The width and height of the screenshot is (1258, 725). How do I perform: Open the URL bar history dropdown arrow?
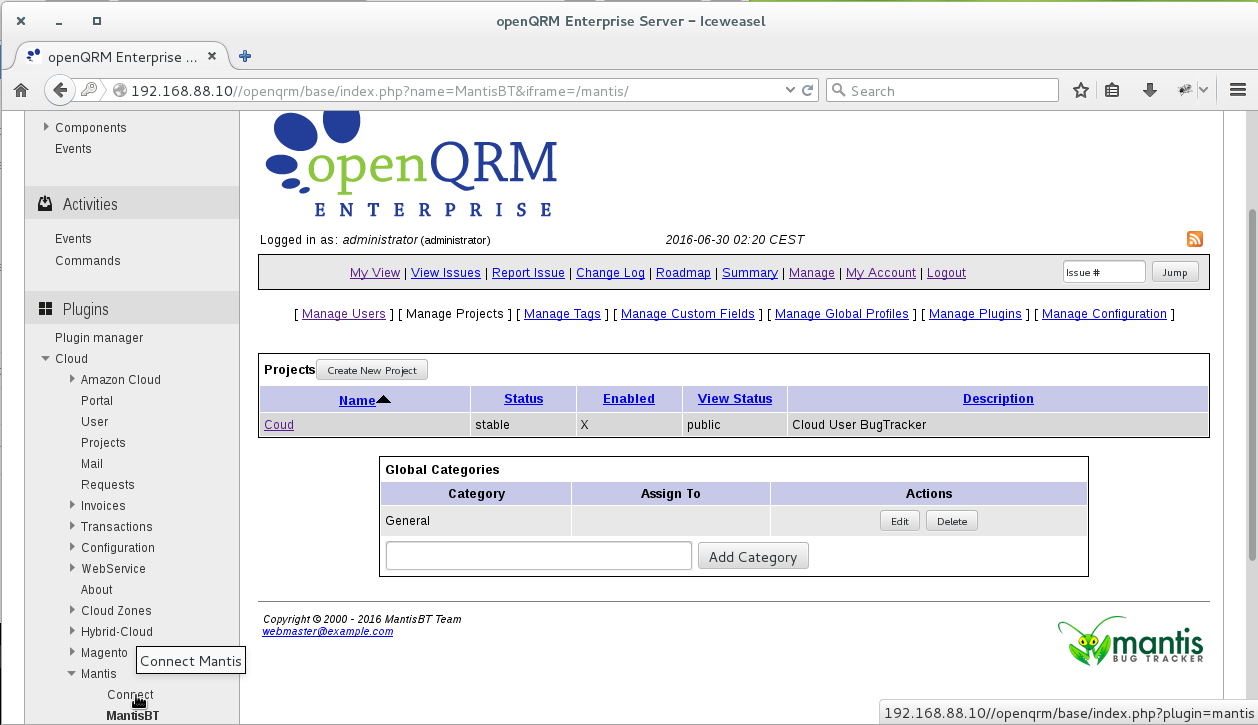pos(792,90)
